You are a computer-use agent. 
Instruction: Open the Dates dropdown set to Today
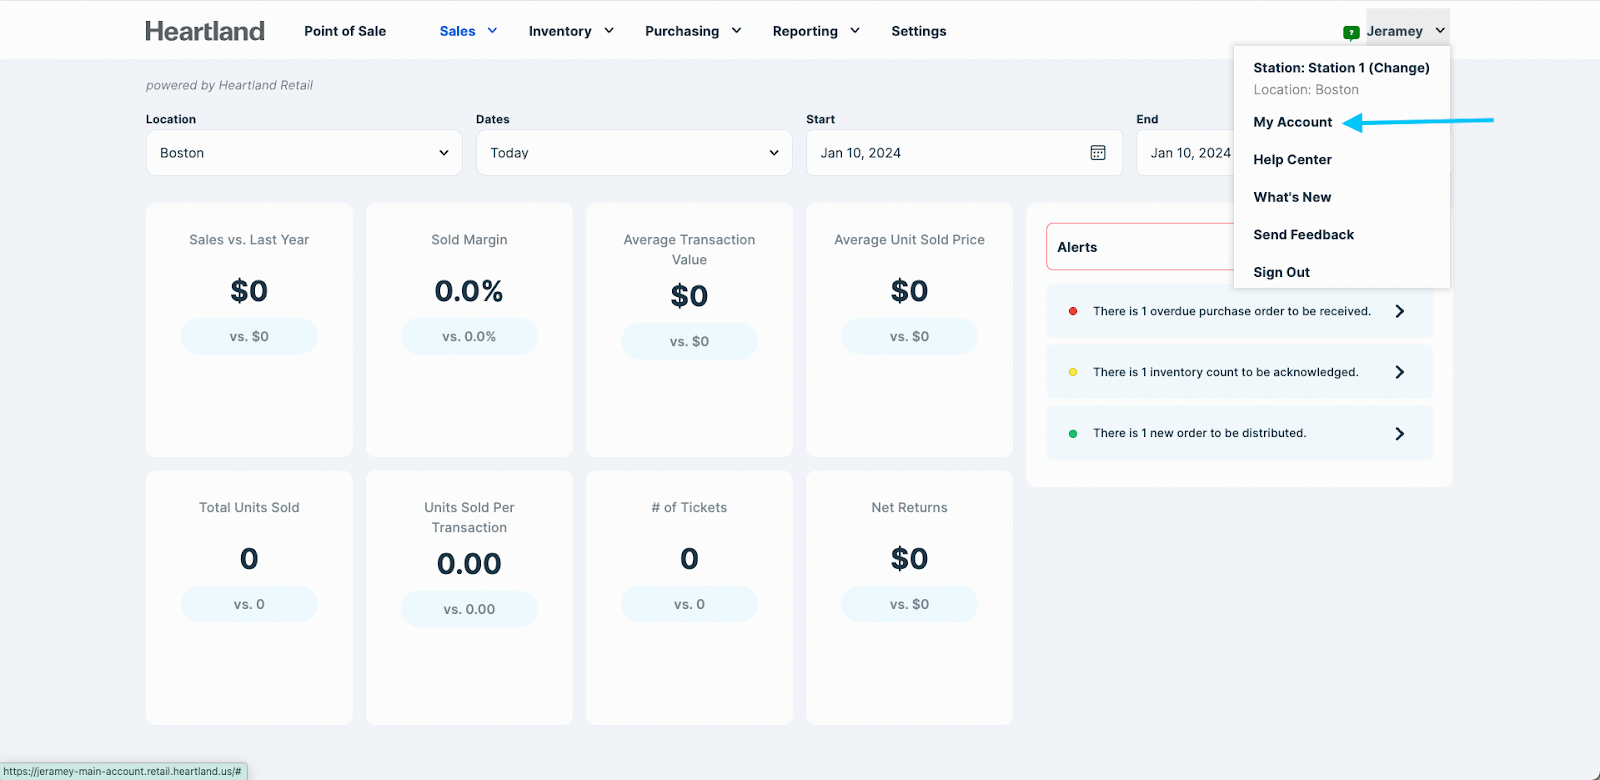click(x=634, y=153)
